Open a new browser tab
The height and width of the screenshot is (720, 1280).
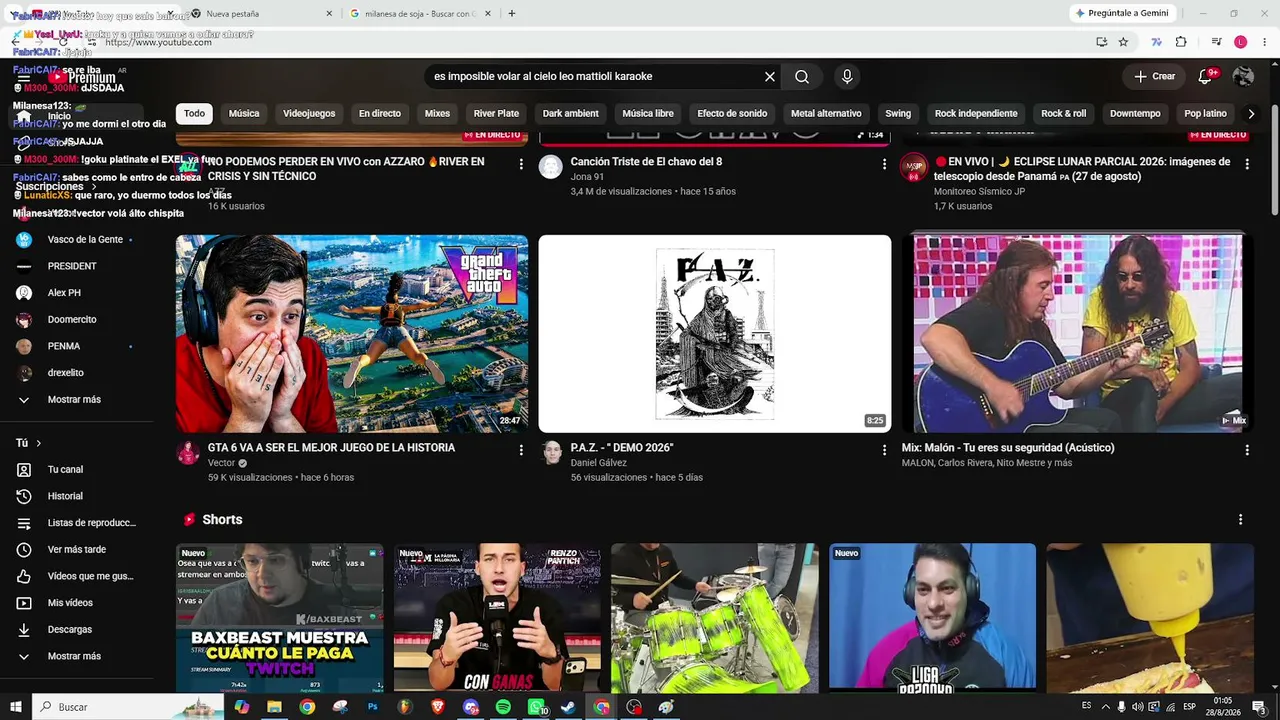(x=512, y=14)
